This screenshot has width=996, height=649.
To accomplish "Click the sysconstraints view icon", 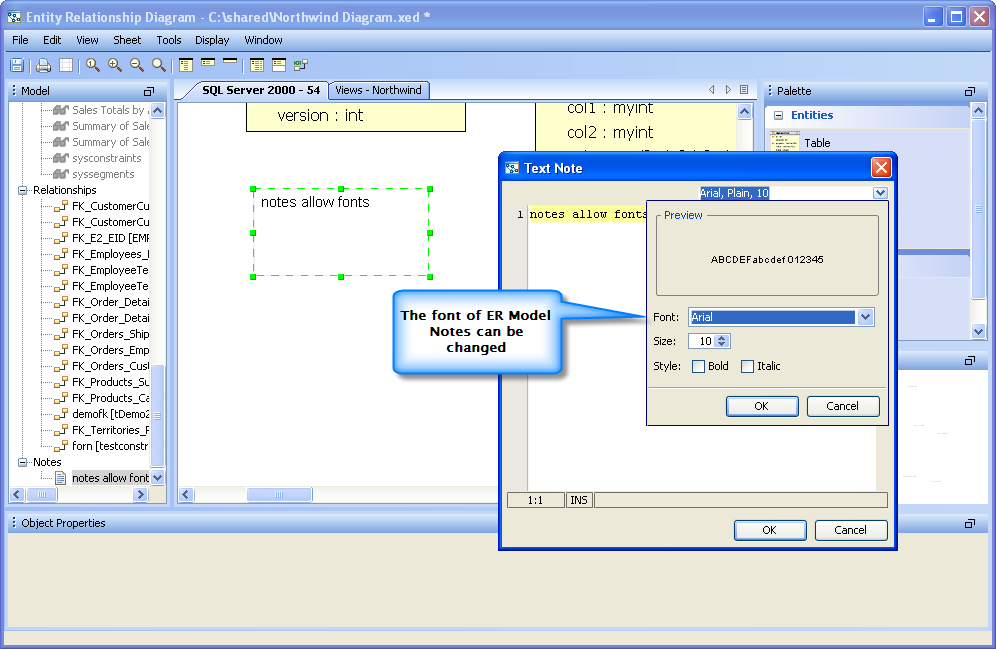I will pos(61,158).
